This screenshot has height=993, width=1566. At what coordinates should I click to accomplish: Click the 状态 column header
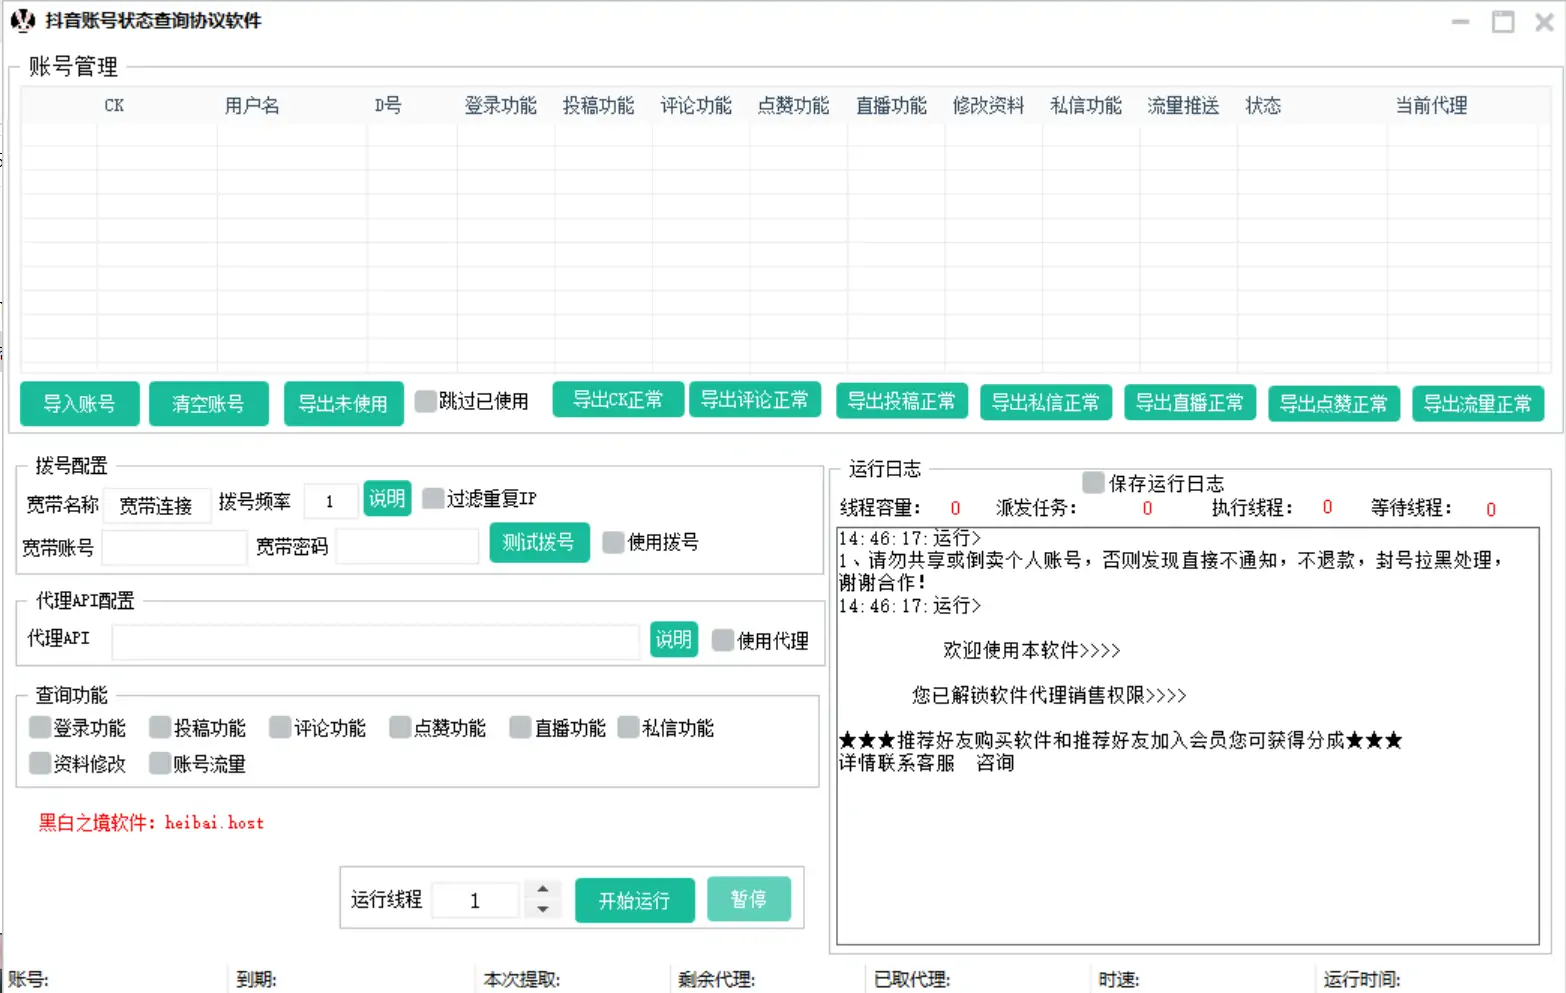(1263, 105)
